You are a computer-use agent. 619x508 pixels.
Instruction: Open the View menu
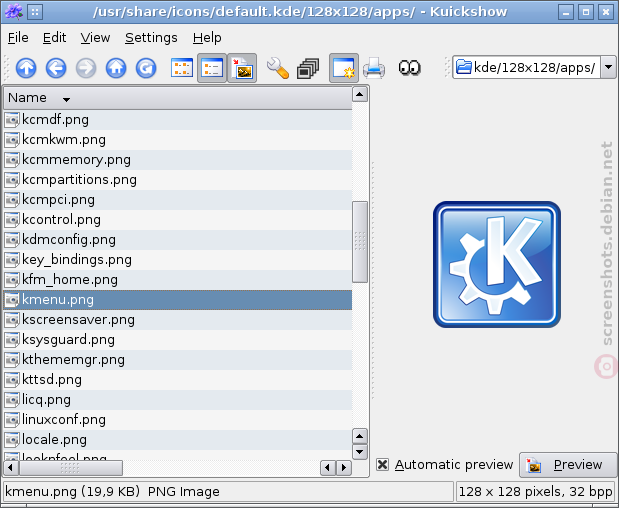pos(95,38)
